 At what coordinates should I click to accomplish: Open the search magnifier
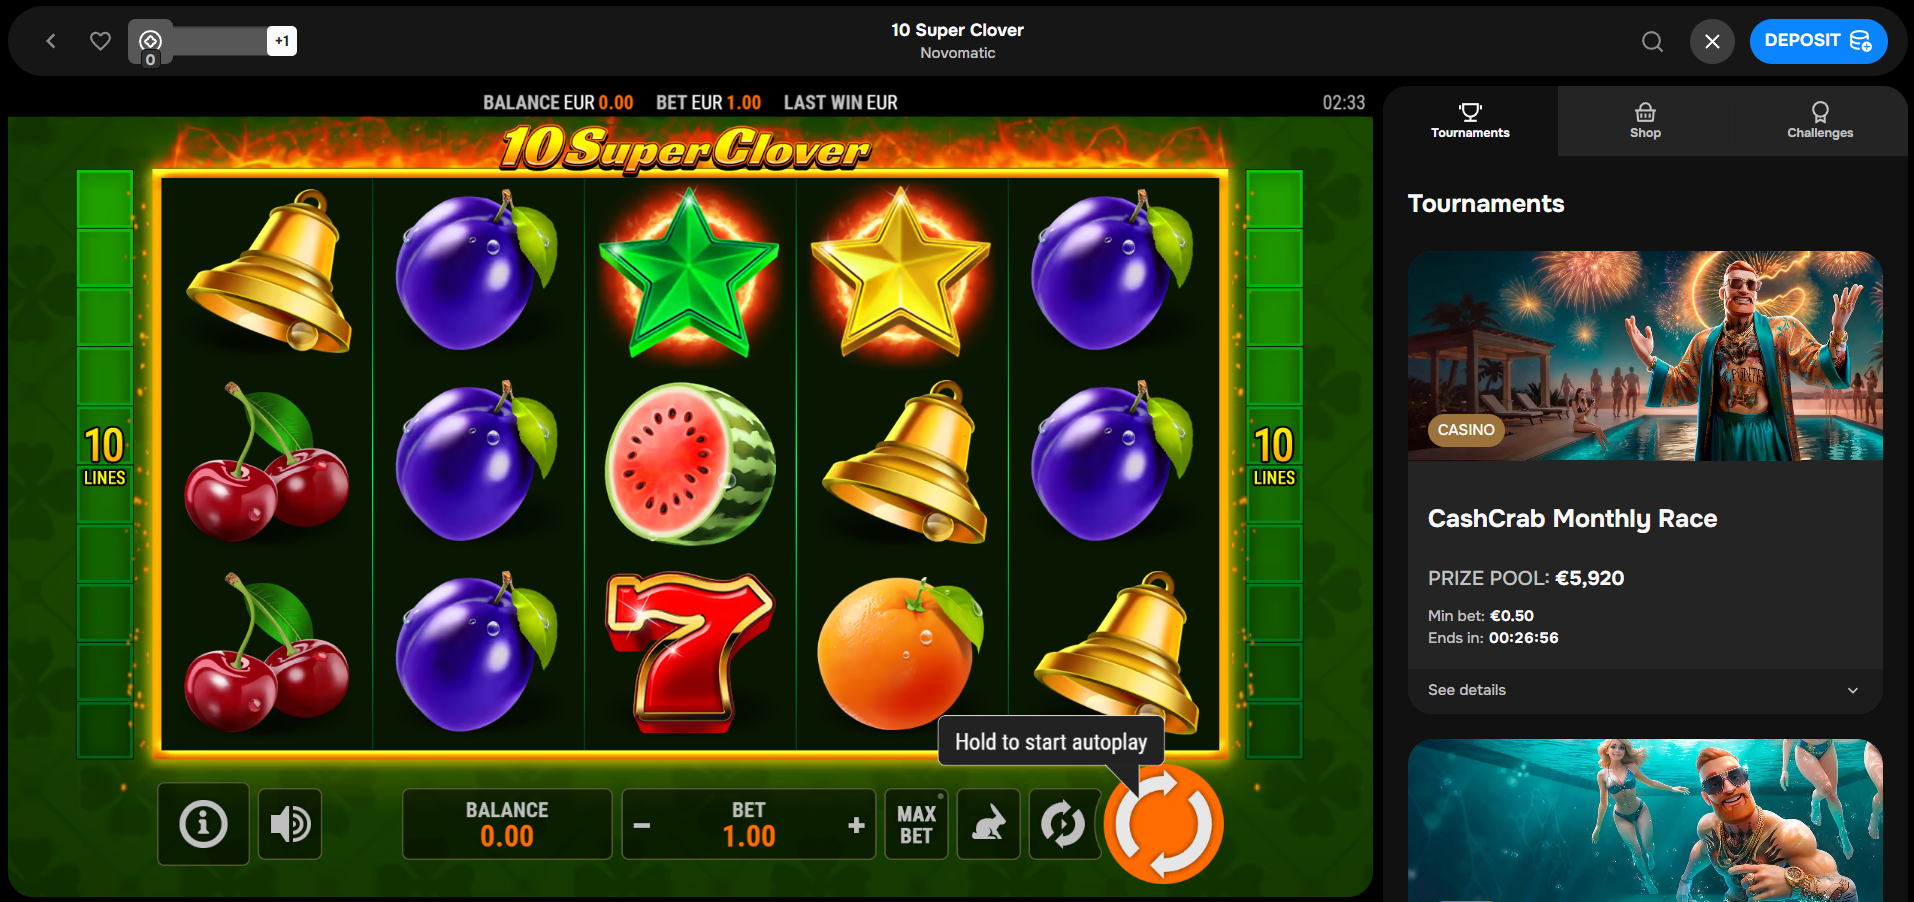coord(1652,42)
